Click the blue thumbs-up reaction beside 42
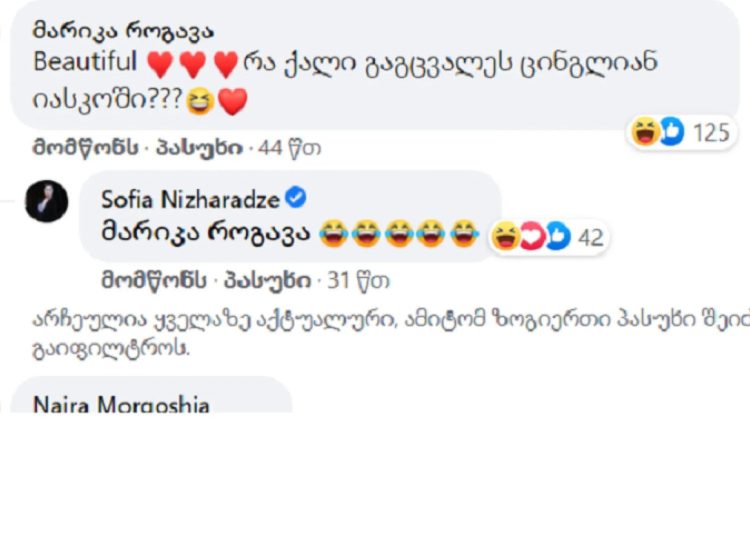Viewport: 750px width, 536px height. (556, 236)
